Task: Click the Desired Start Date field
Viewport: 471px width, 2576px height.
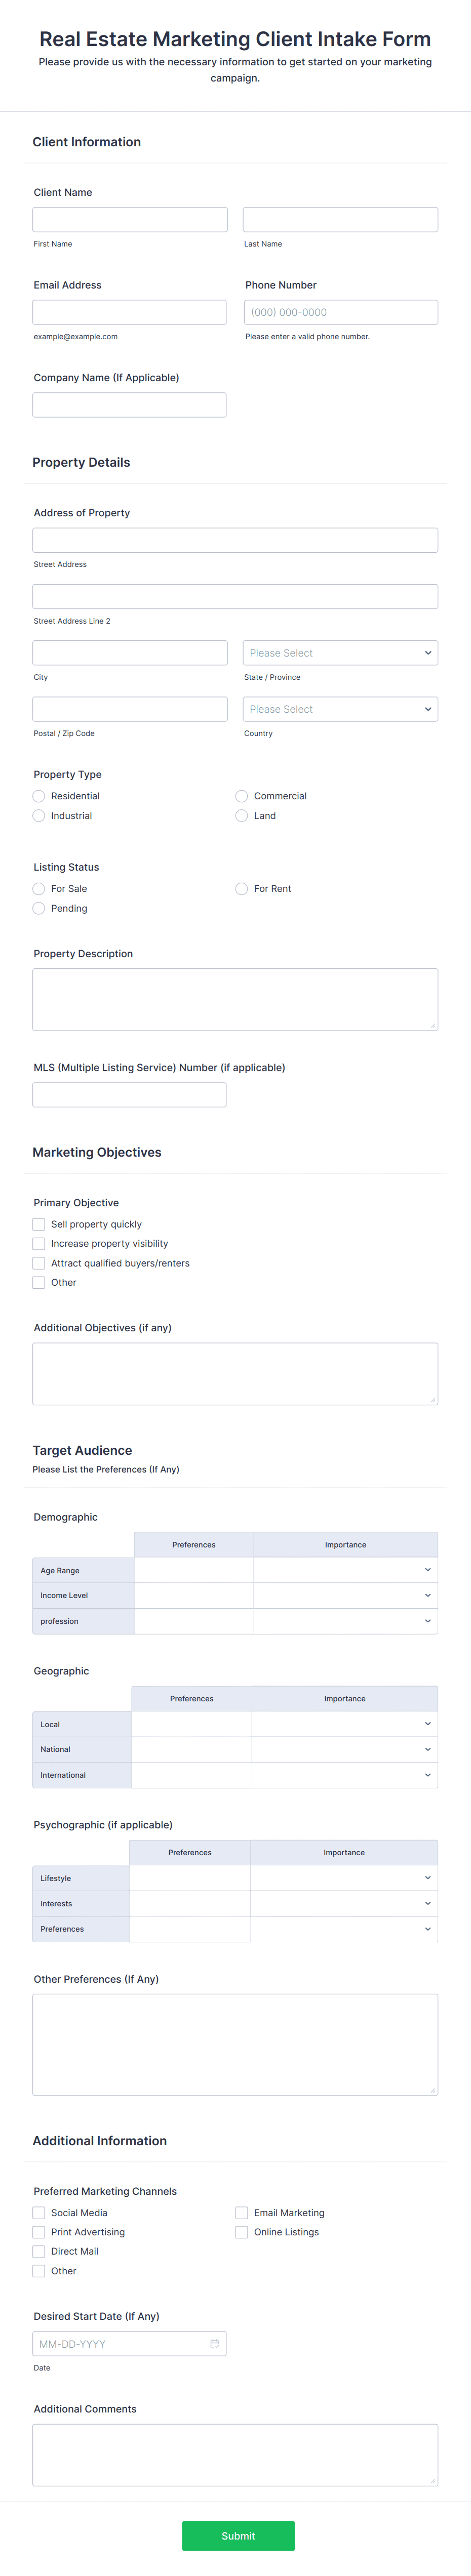Action: (120, 2343)
